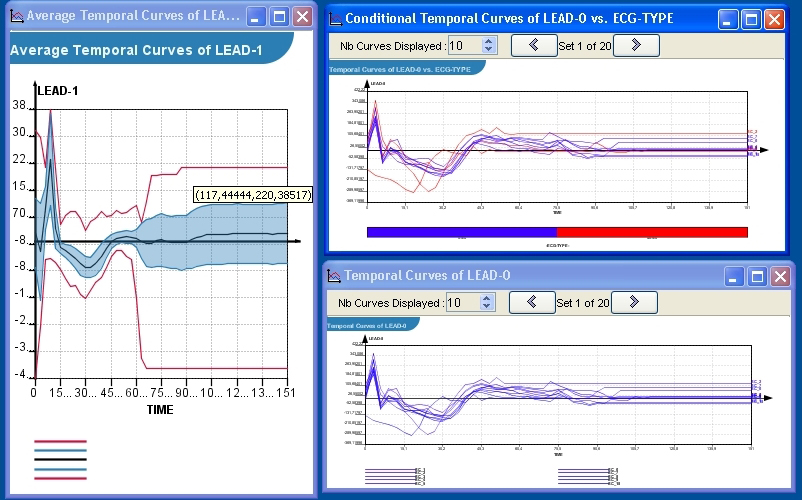Click the black average line in LEAD-1 legend
The image size is (802, 500).
tap(60, 460)
